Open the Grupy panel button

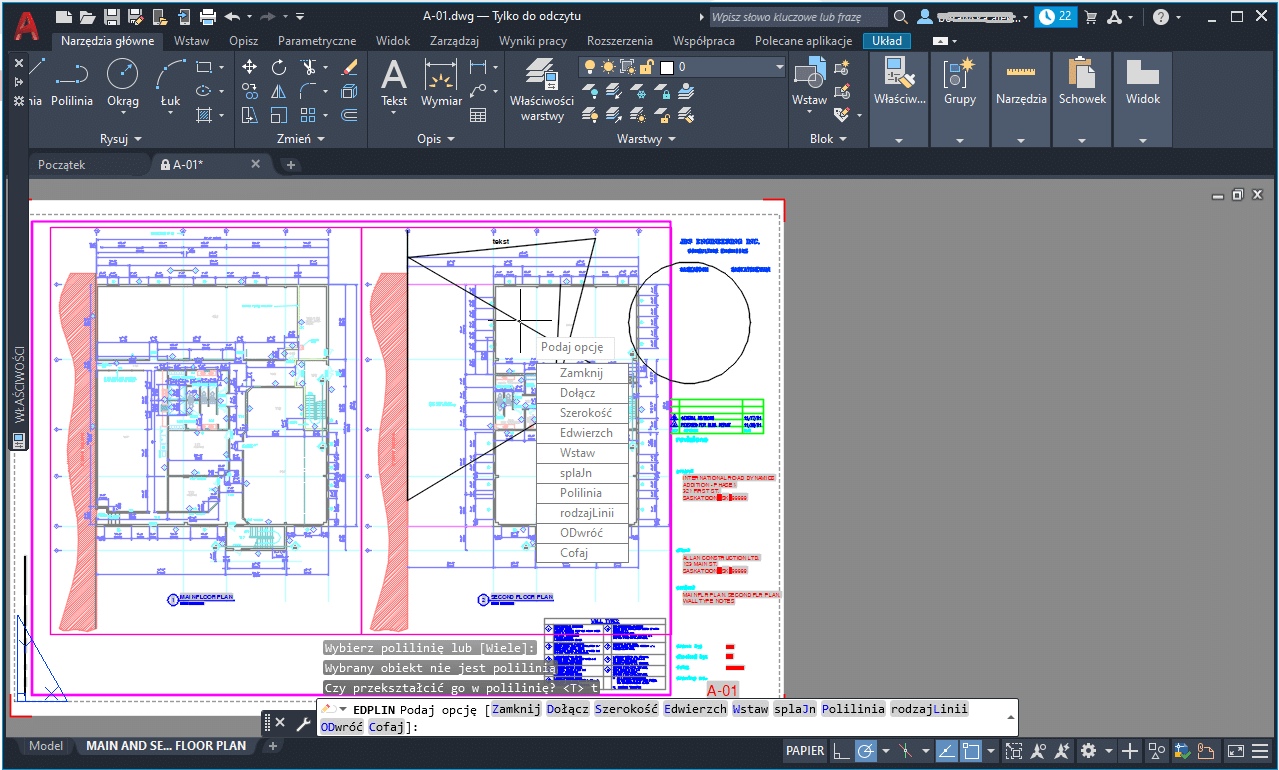click(x=959, y=99)
